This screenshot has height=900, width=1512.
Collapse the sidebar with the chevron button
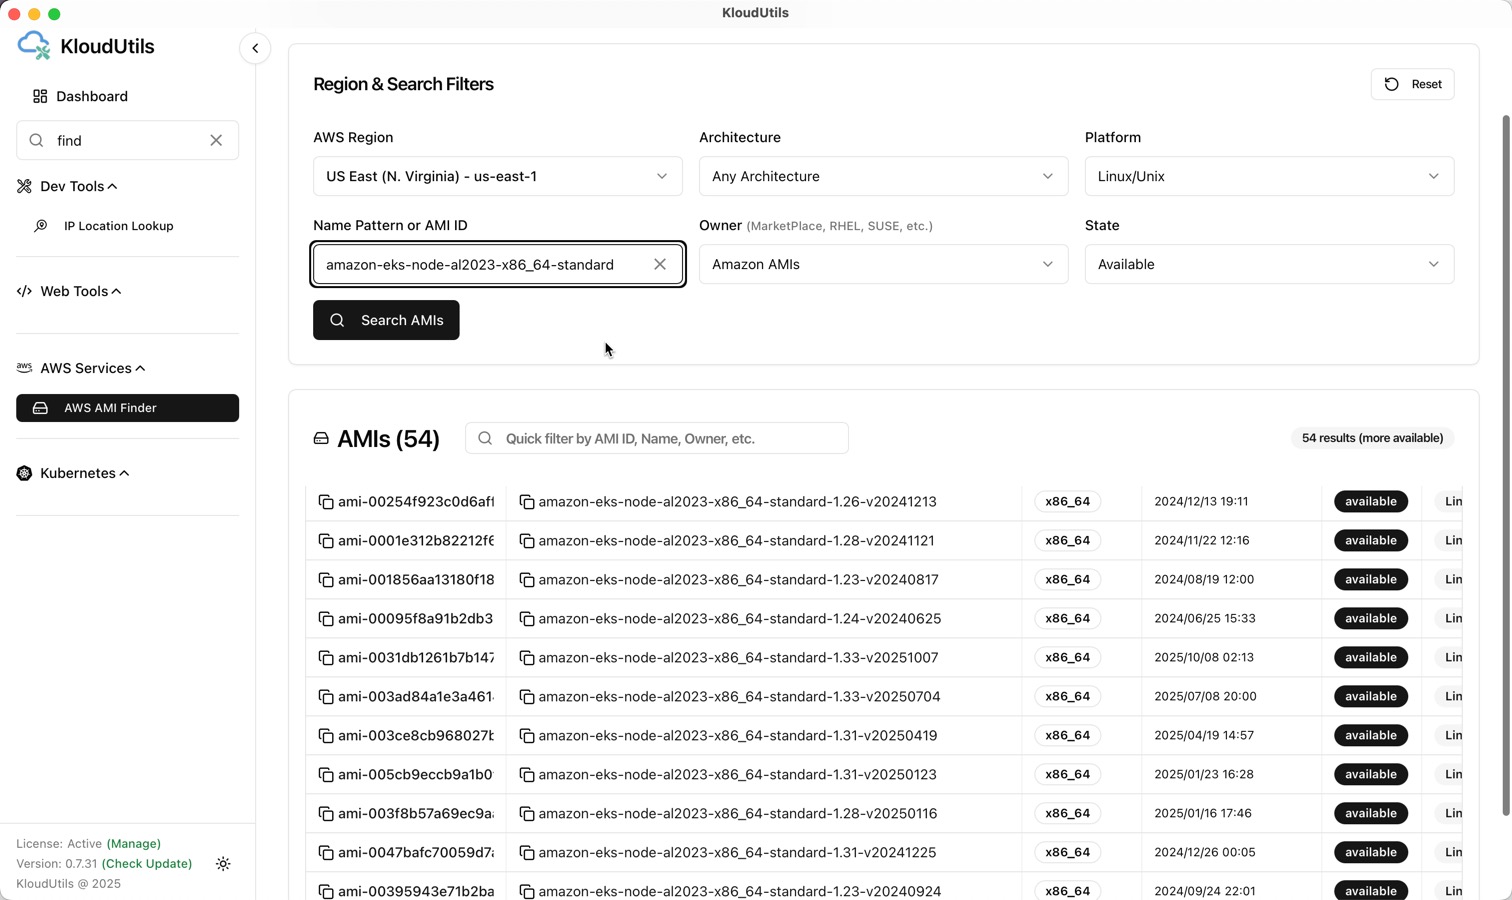(x=255, y=48)
